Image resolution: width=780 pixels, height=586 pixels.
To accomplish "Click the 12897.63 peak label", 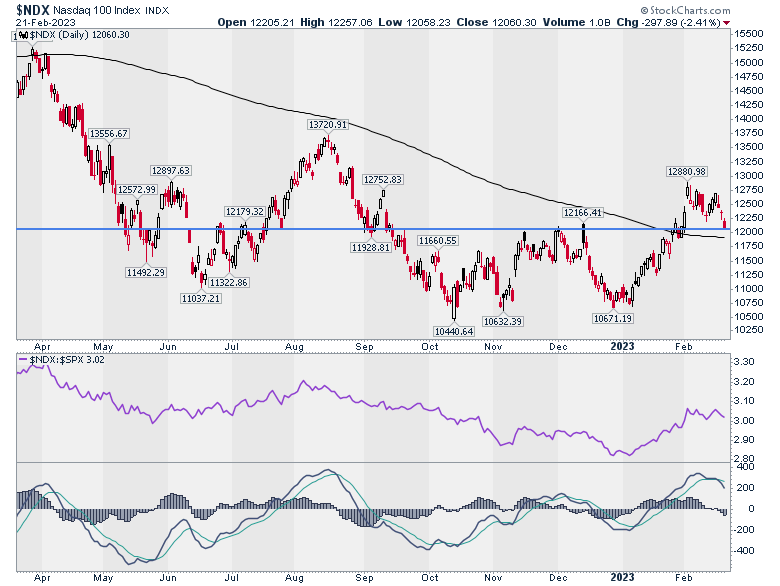I will click(x=171, y=170).
